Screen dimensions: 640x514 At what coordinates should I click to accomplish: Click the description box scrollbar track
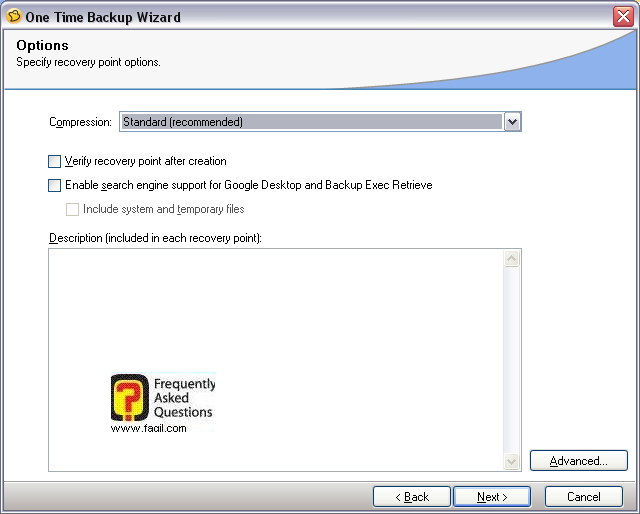click(x=511, y=360)
